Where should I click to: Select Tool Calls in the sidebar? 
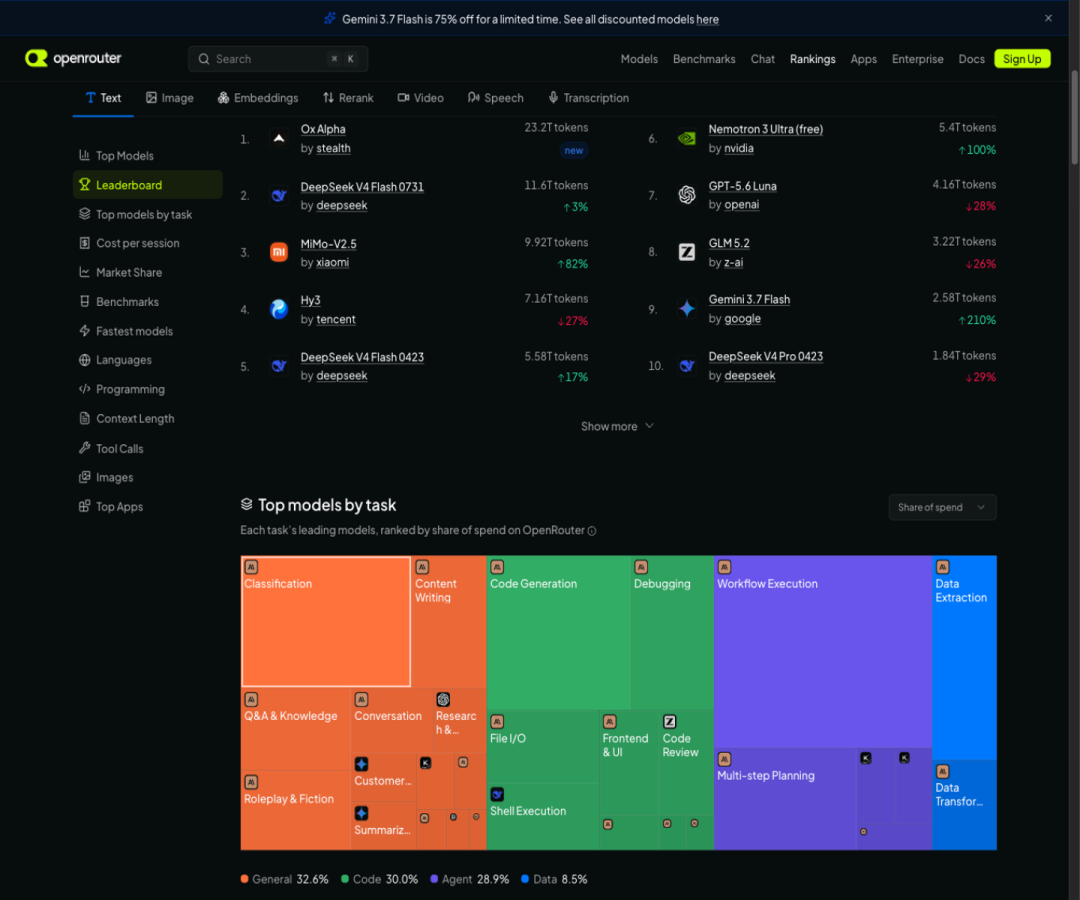[147, 448]
